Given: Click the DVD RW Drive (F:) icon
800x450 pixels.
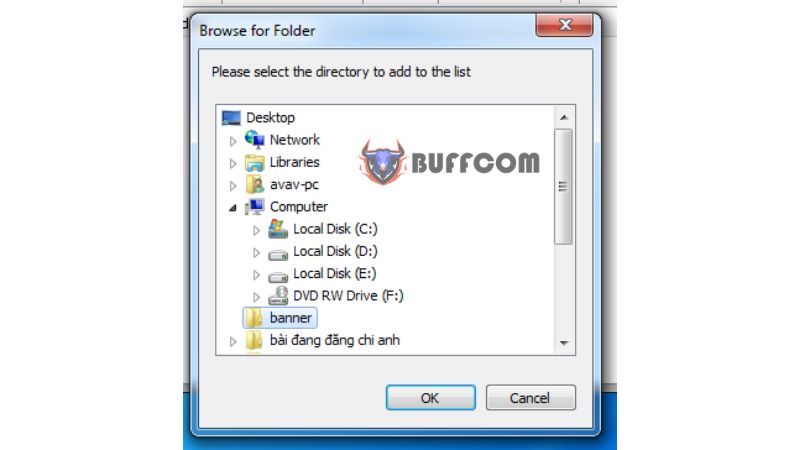Looking at the screenshot, I should click(x=278, y=296).
